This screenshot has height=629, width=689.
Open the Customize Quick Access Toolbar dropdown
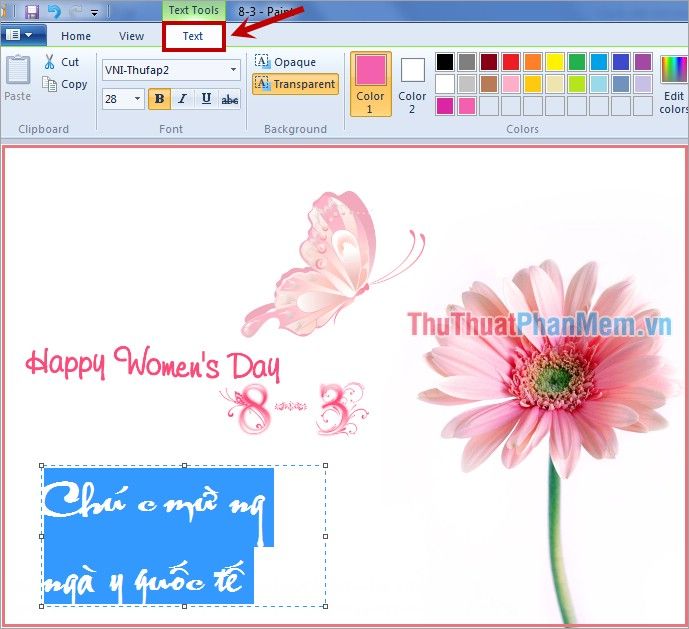click(x=94, y=13)
